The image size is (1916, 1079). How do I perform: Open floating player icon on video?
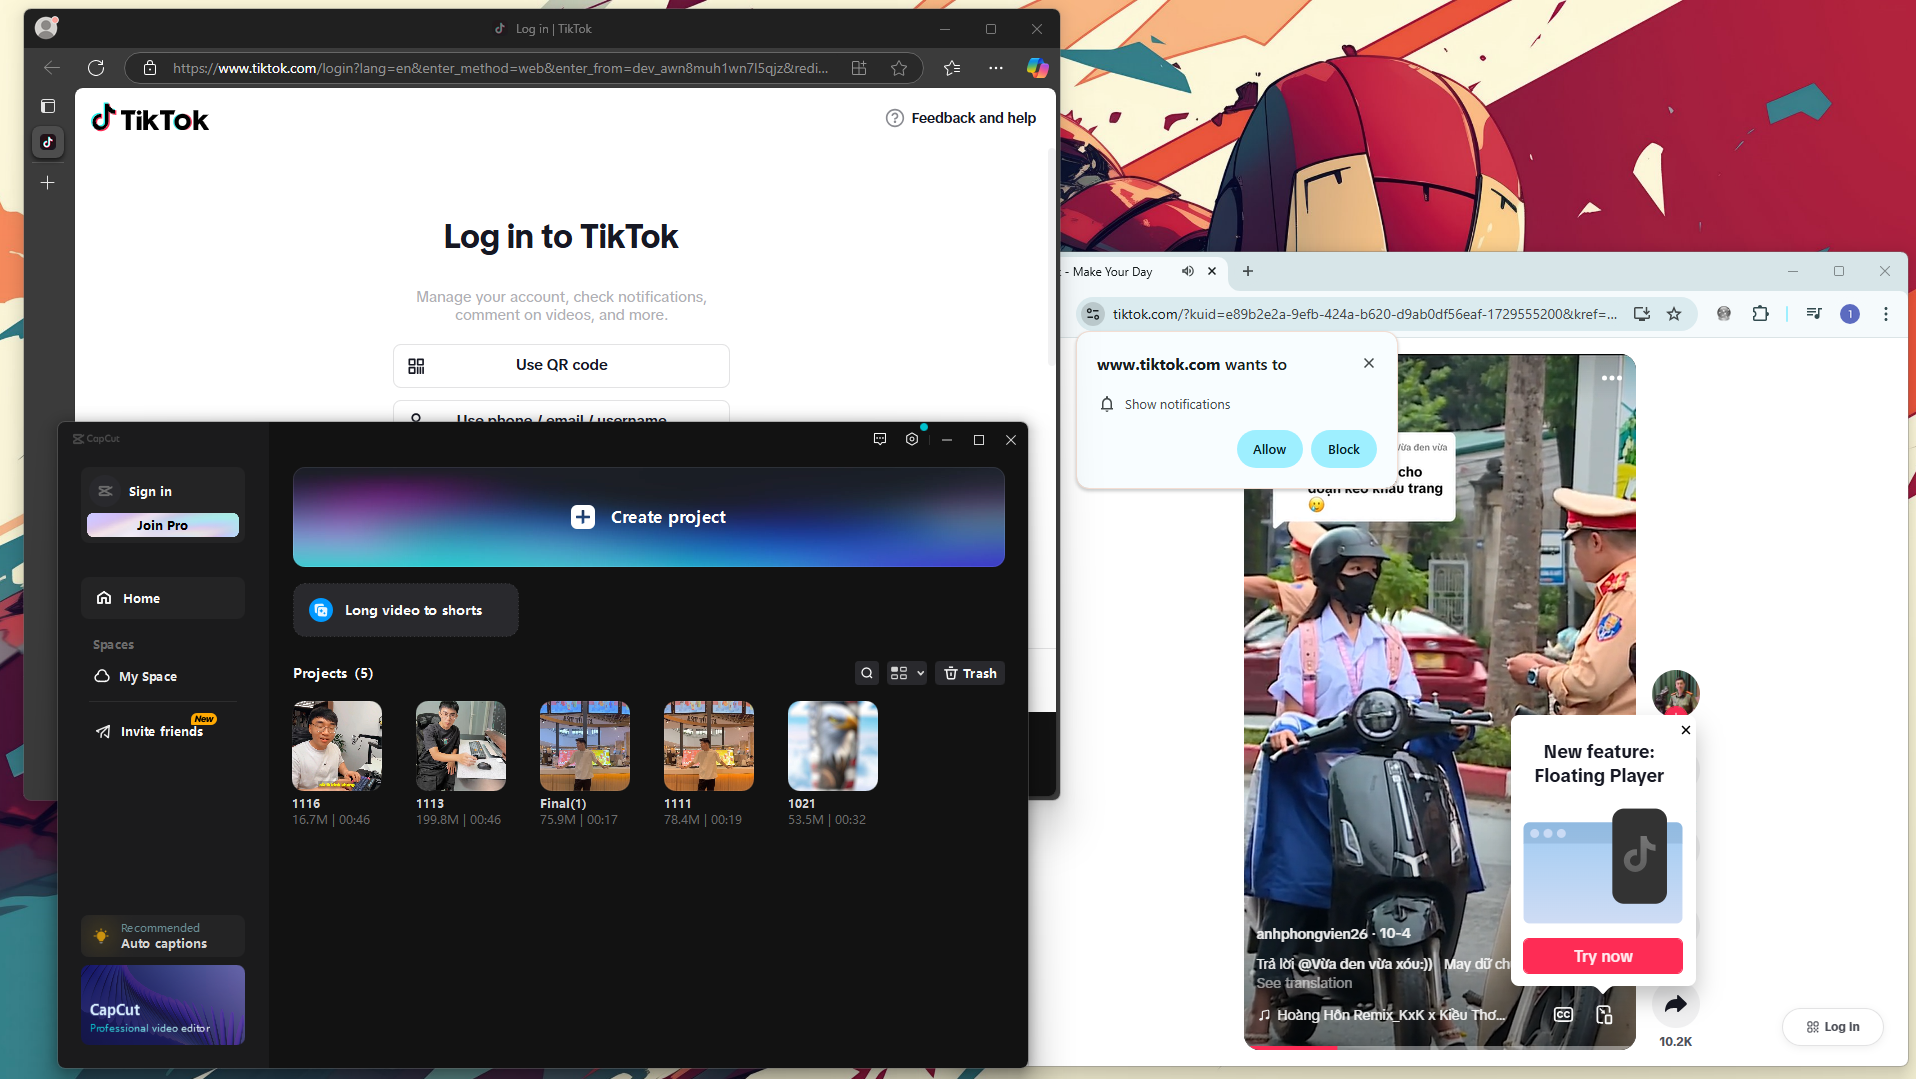[1604, 1015]
